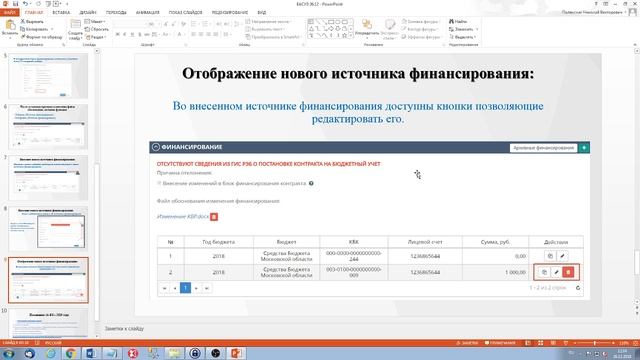Screen dimensions: 640x360
Task: Open Microsoft Word from the taskbar
Action: (91, 353)
